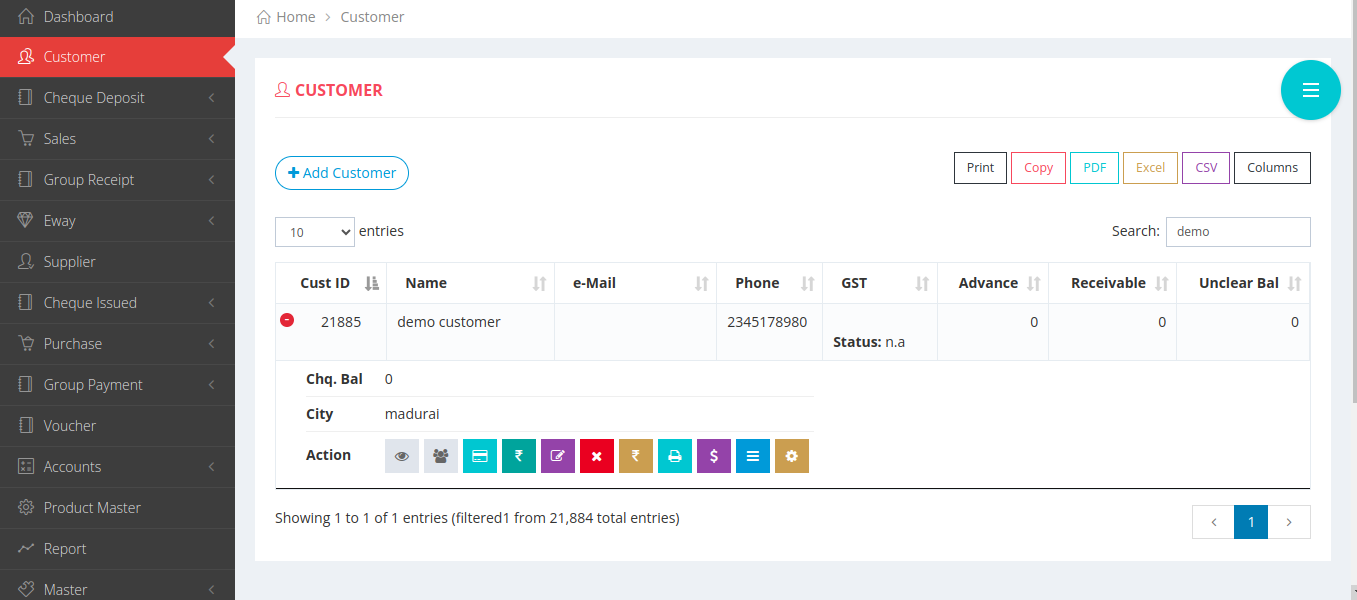Viewport: 1357px width, 600px height.
Task: Click the purple dollar sign action icon
Action: pos(714,456)
